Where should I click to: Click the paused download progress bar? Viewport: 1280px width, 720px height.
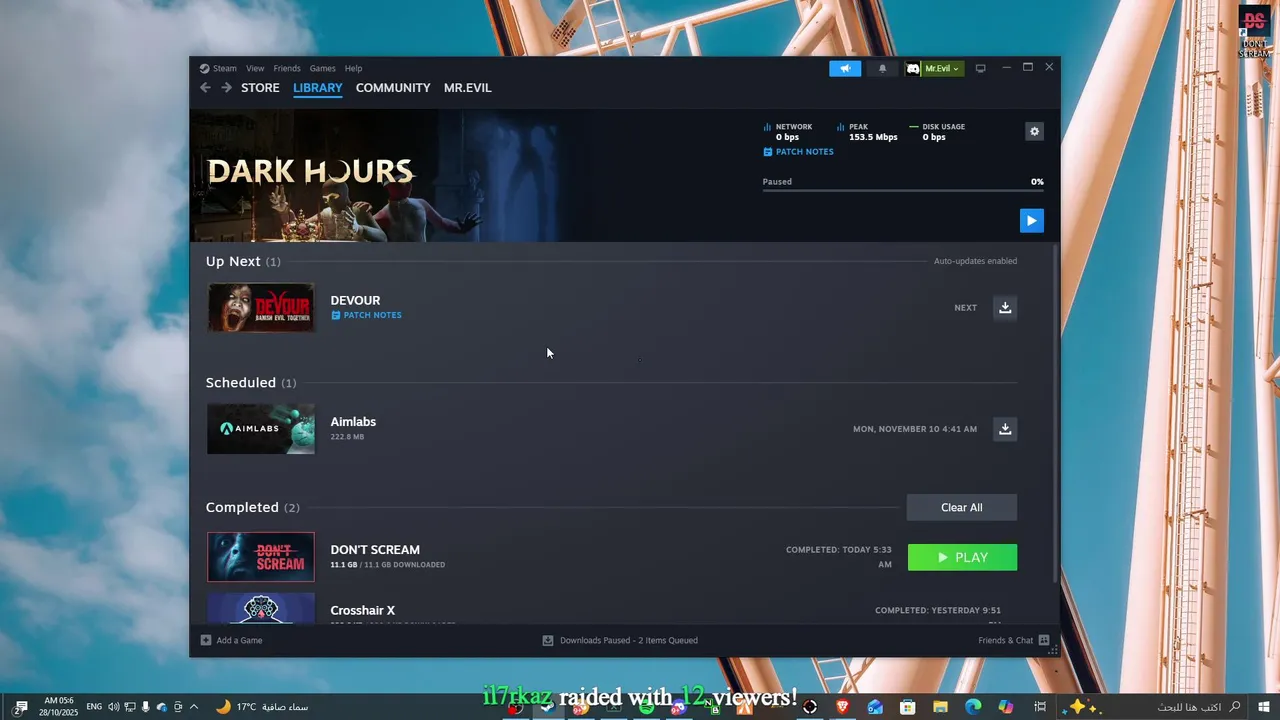[903, 190]
